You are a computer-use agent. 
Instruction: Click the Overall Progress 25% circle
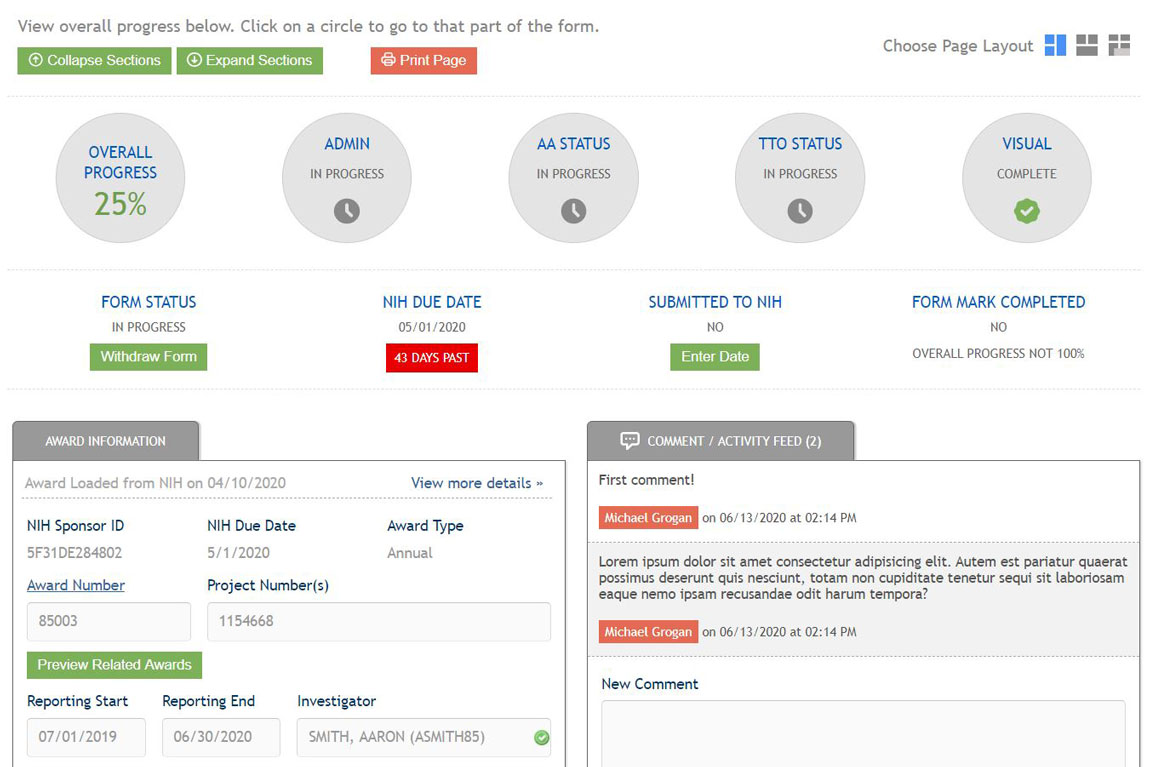[120, 178]
